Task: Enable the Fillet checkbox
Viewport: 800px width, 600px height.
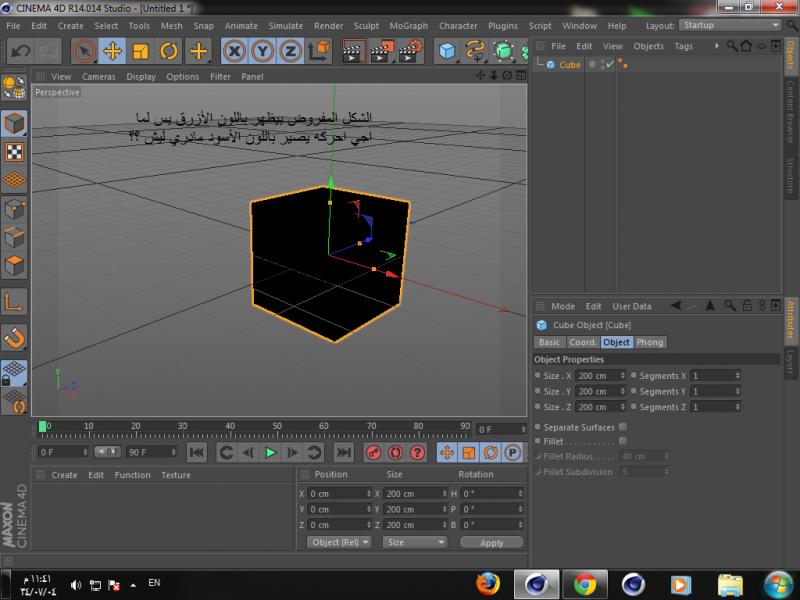Action: 623,441
